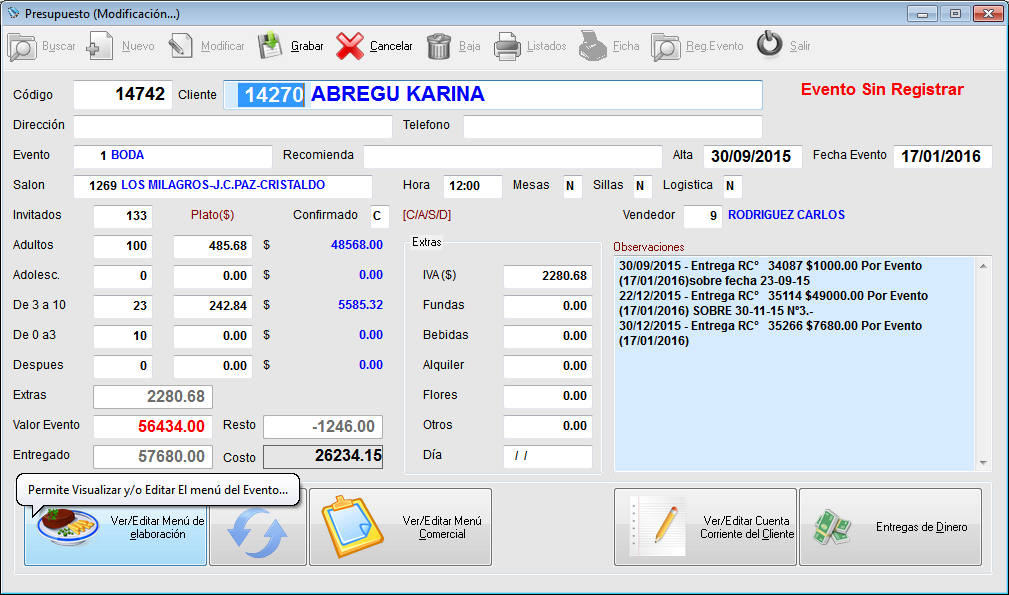Click the Evento field showing BODA
This screenshot has height=595, width=1009.
[x=172, y=156]
